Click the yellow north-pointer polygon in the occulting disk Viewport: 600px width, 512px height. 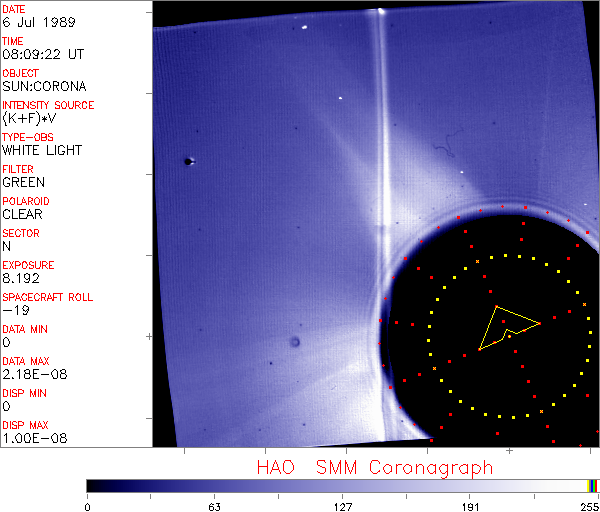pos(504,324)
